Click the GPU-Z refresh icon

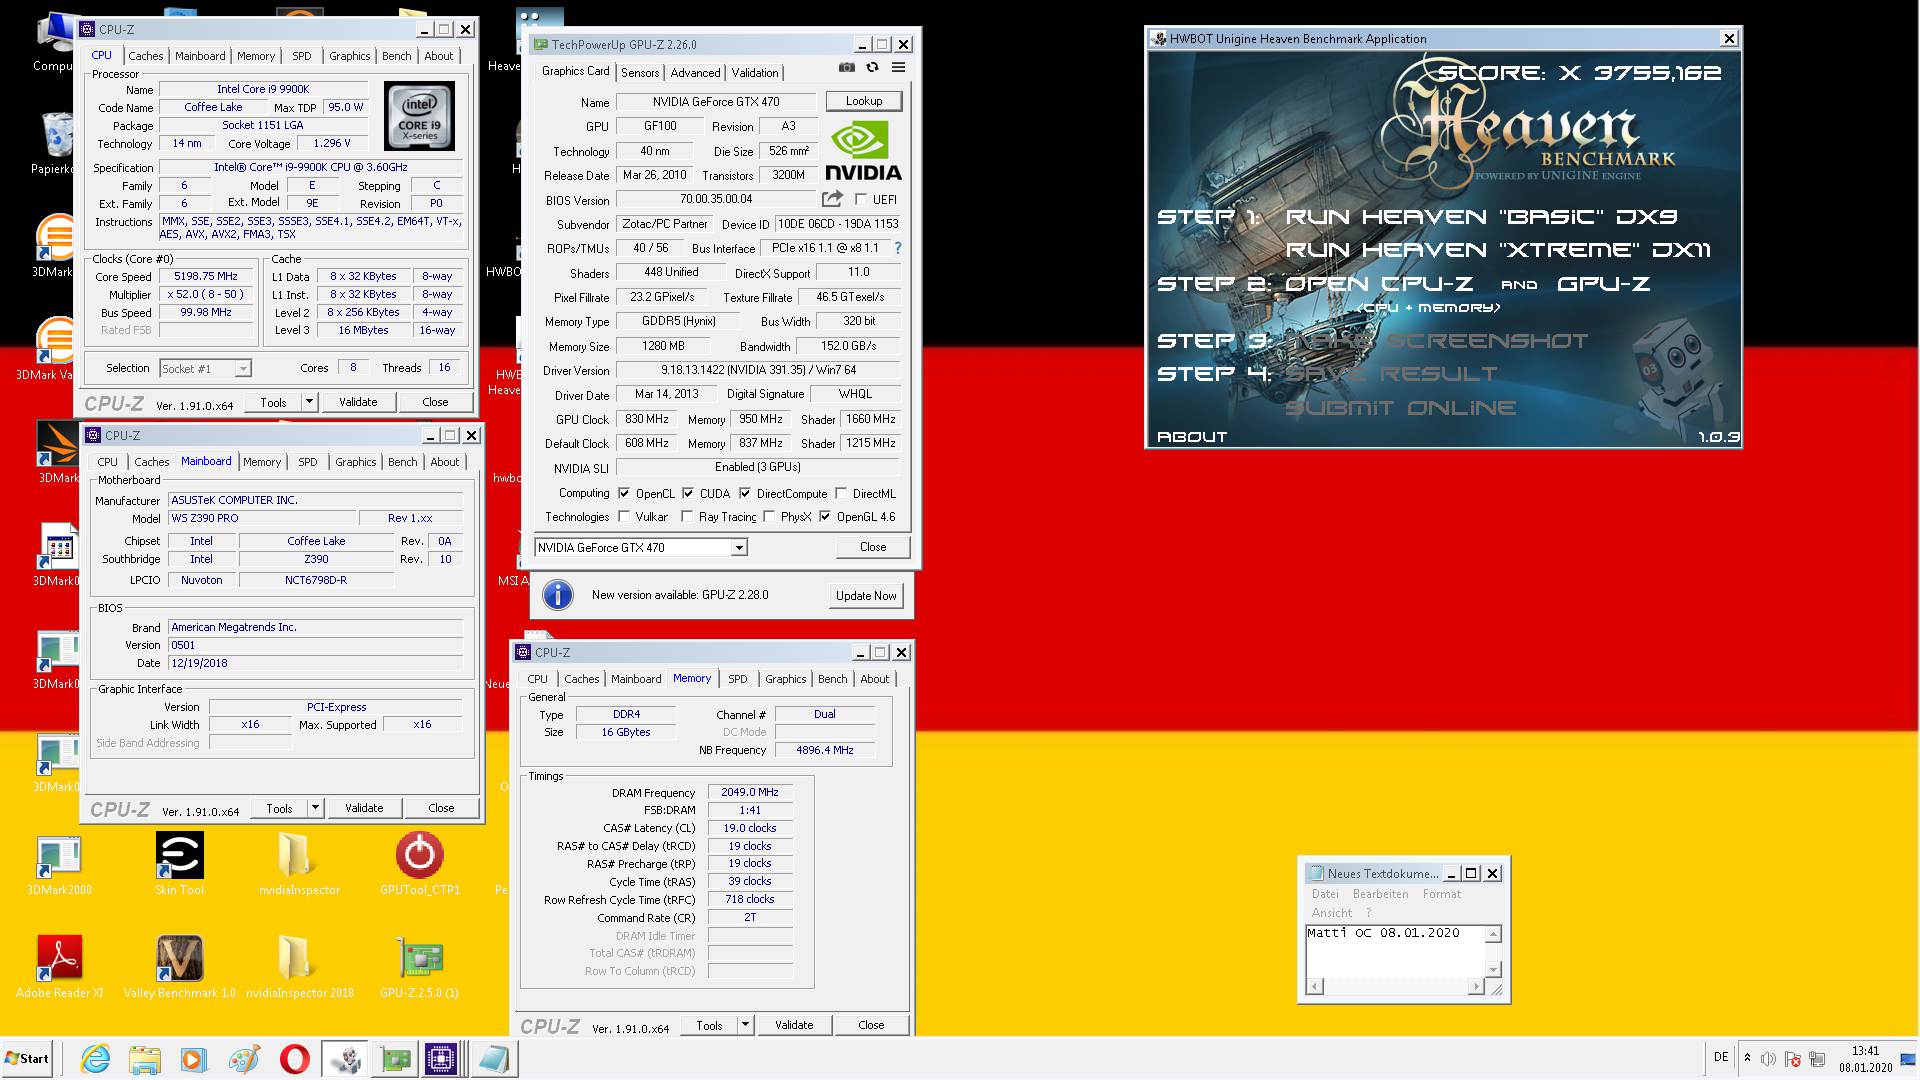[872, 68]
